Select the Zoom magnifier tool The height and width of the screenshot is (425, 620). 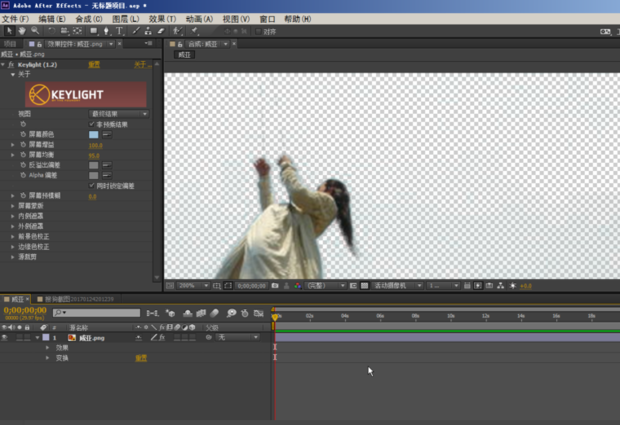(35, 31)
